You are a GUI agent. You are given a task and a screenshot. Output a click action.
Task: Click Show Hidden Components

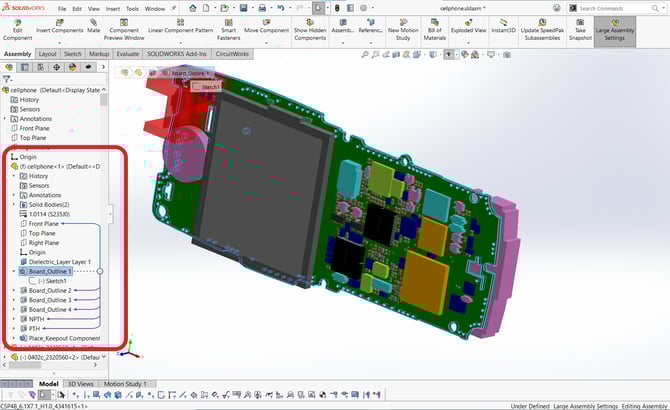coord(310,30)
